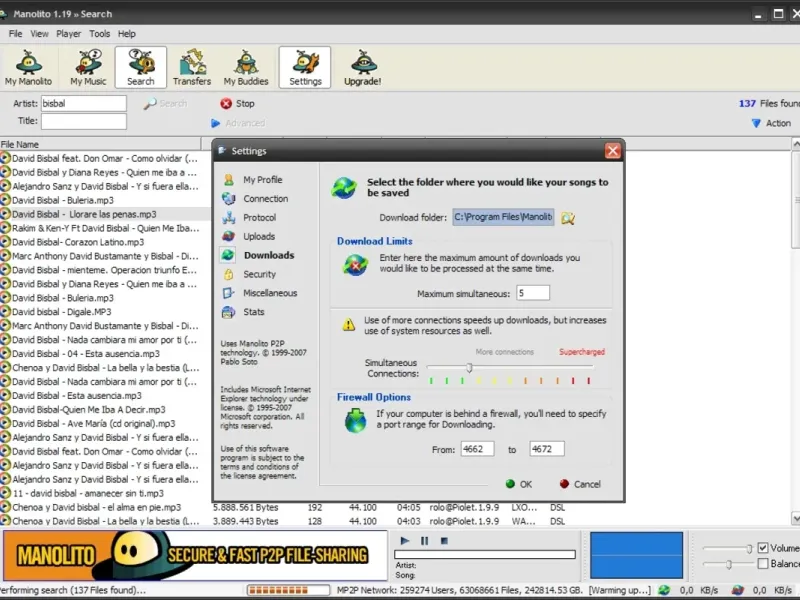Click the From port field 4662

pyautogui.click(x=477, y=449)
